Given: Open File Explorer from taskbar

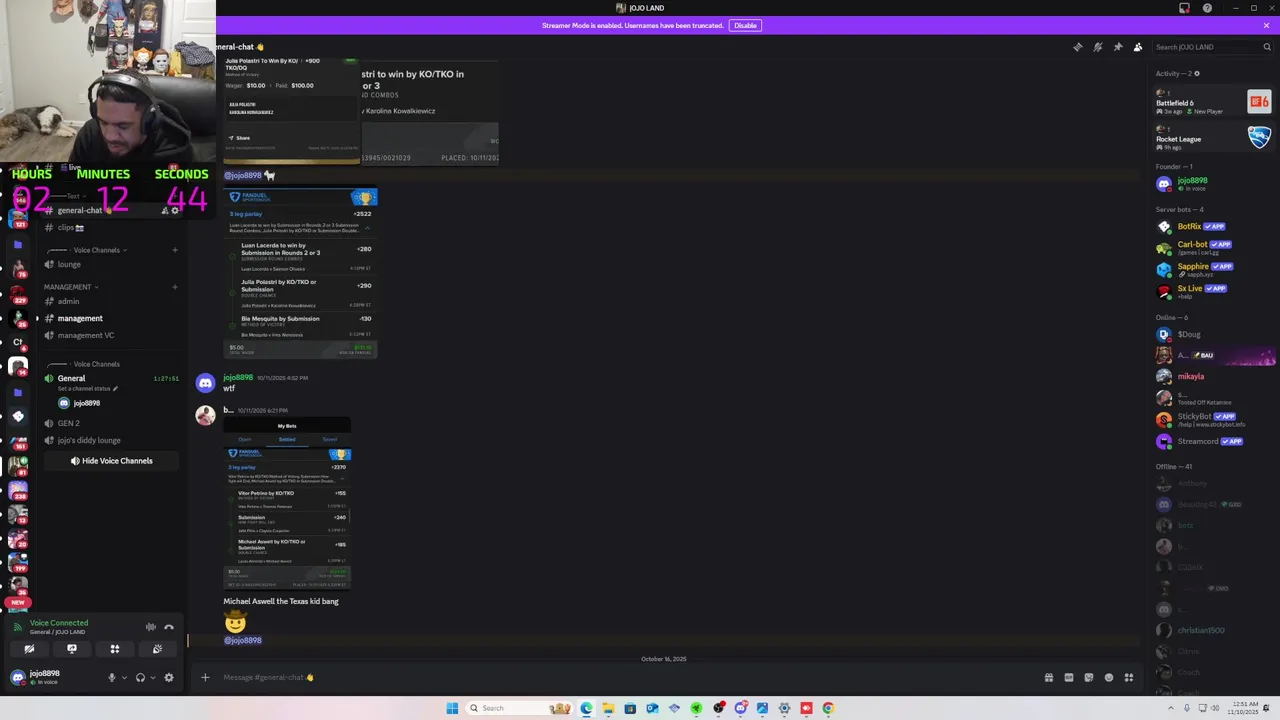Looking at the screenshot, I should (x=608, y=708).
